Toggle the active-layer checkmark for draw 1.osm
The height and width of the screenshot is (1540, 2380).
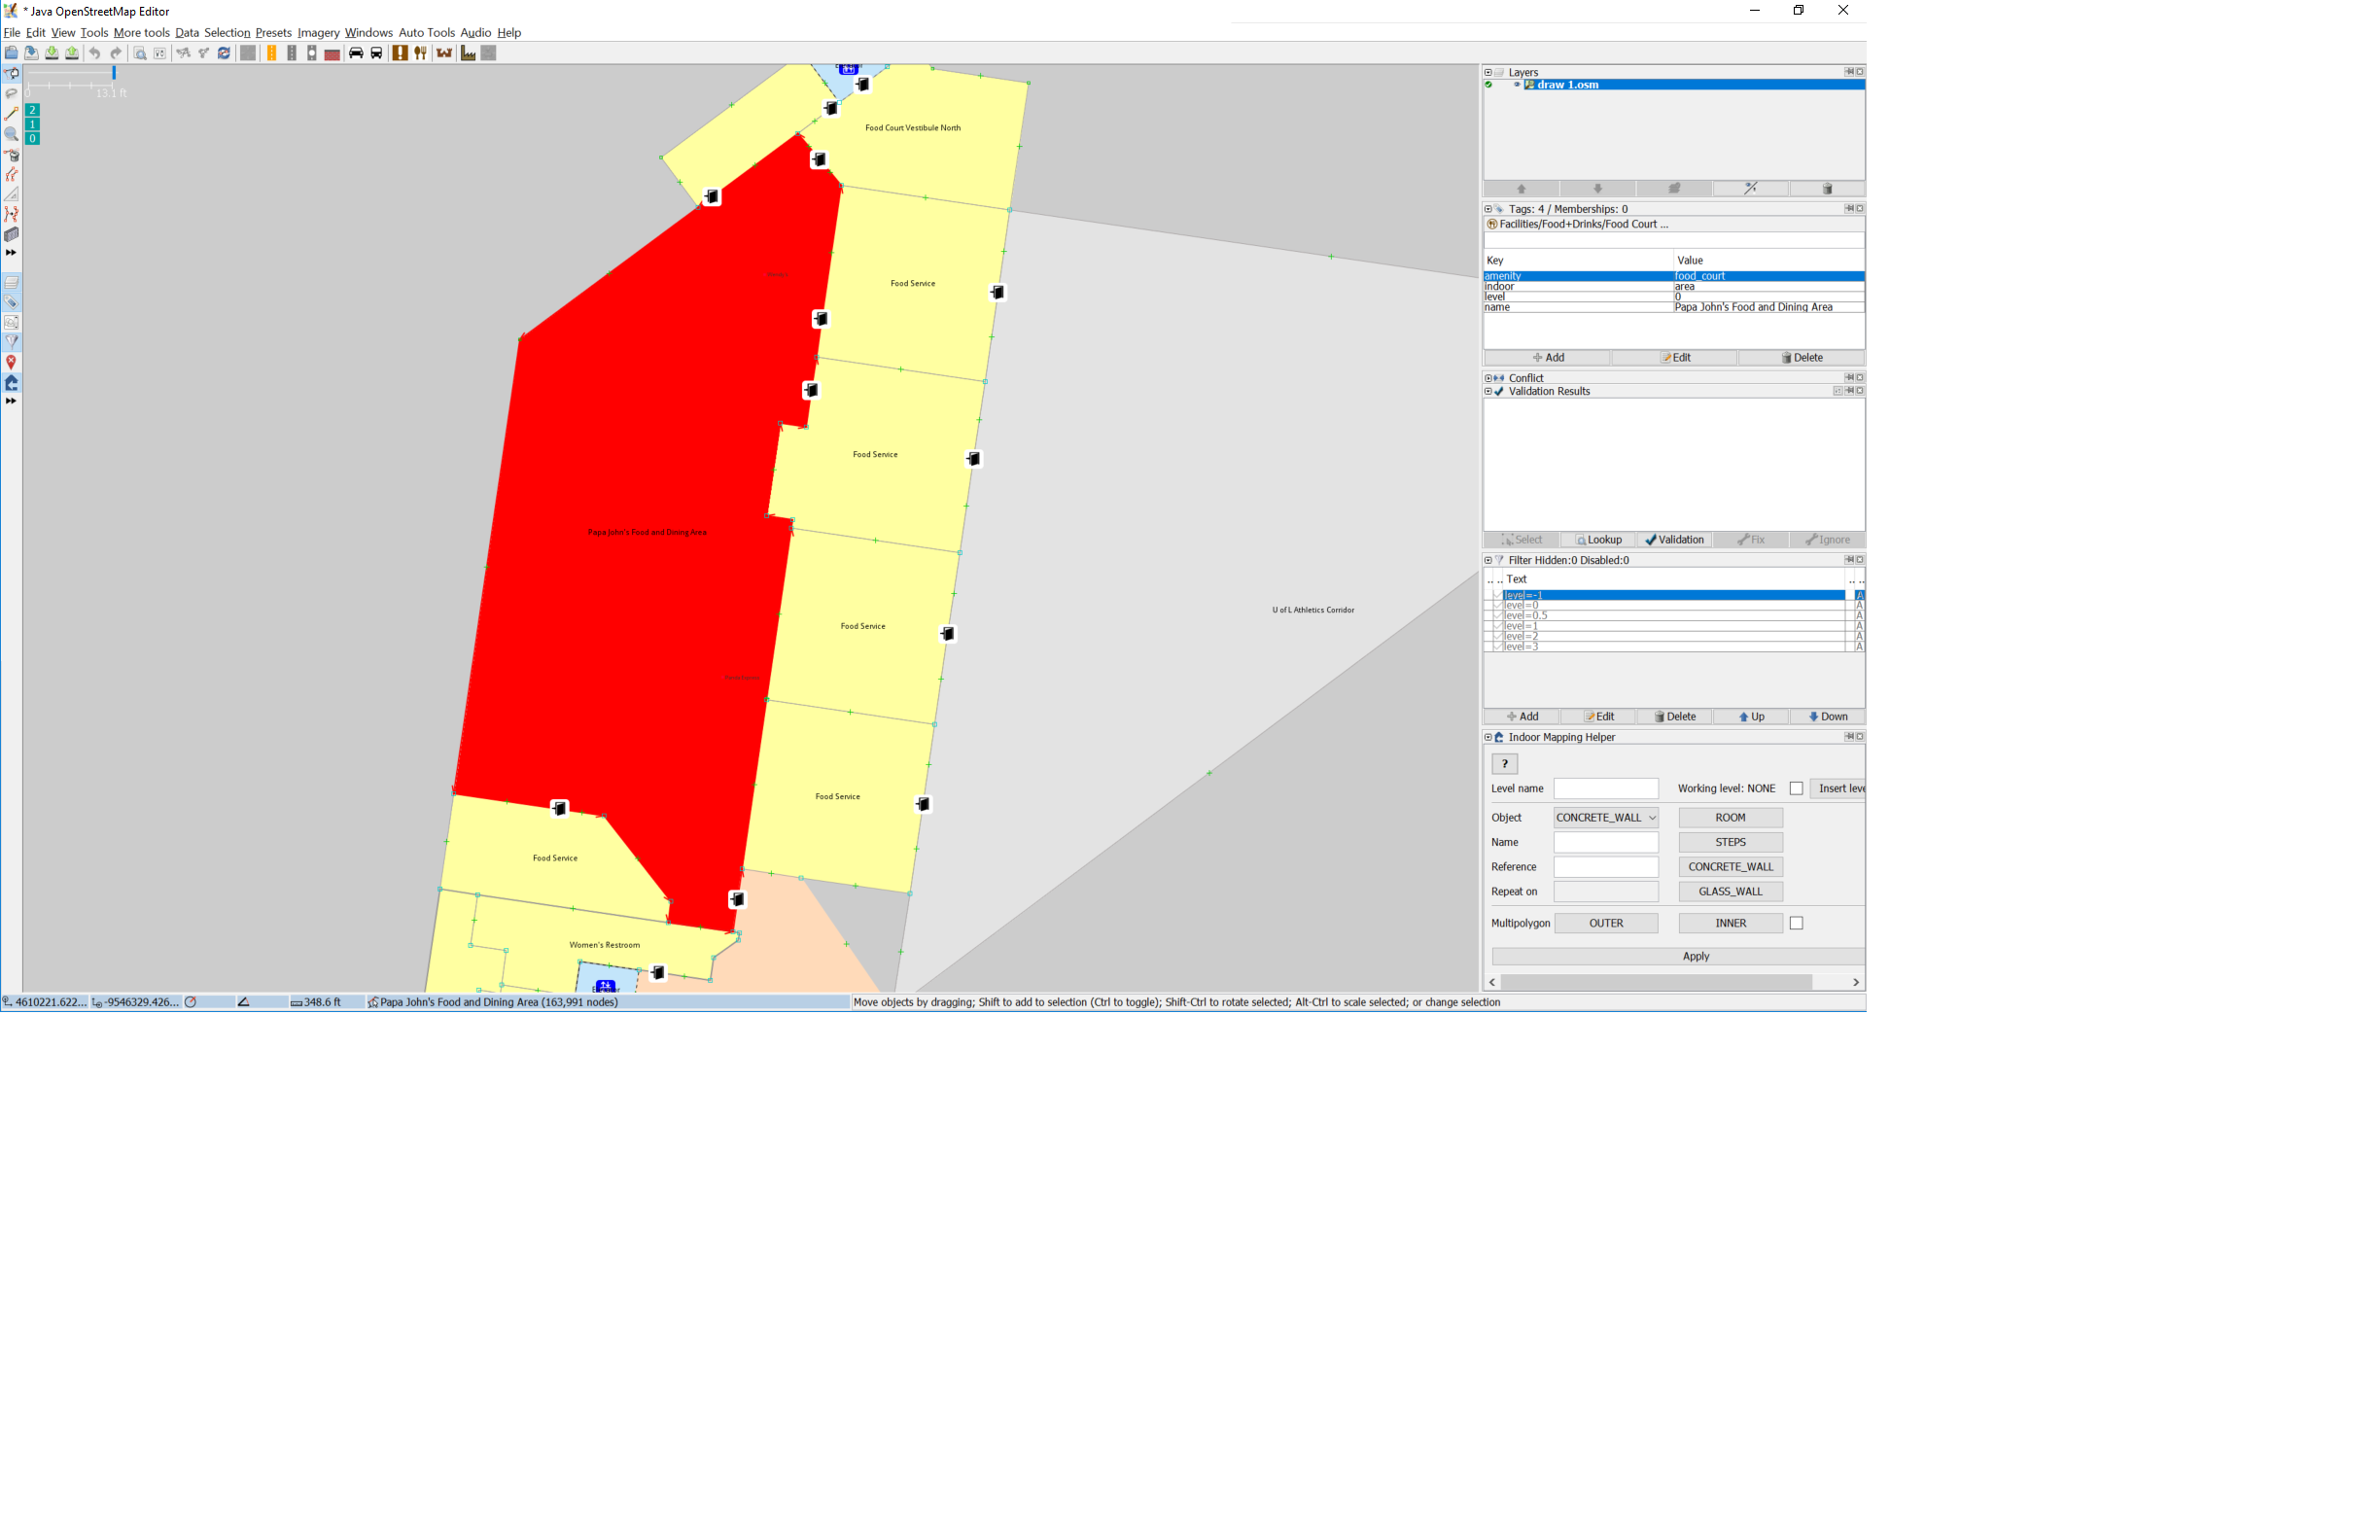[1489, 85]
